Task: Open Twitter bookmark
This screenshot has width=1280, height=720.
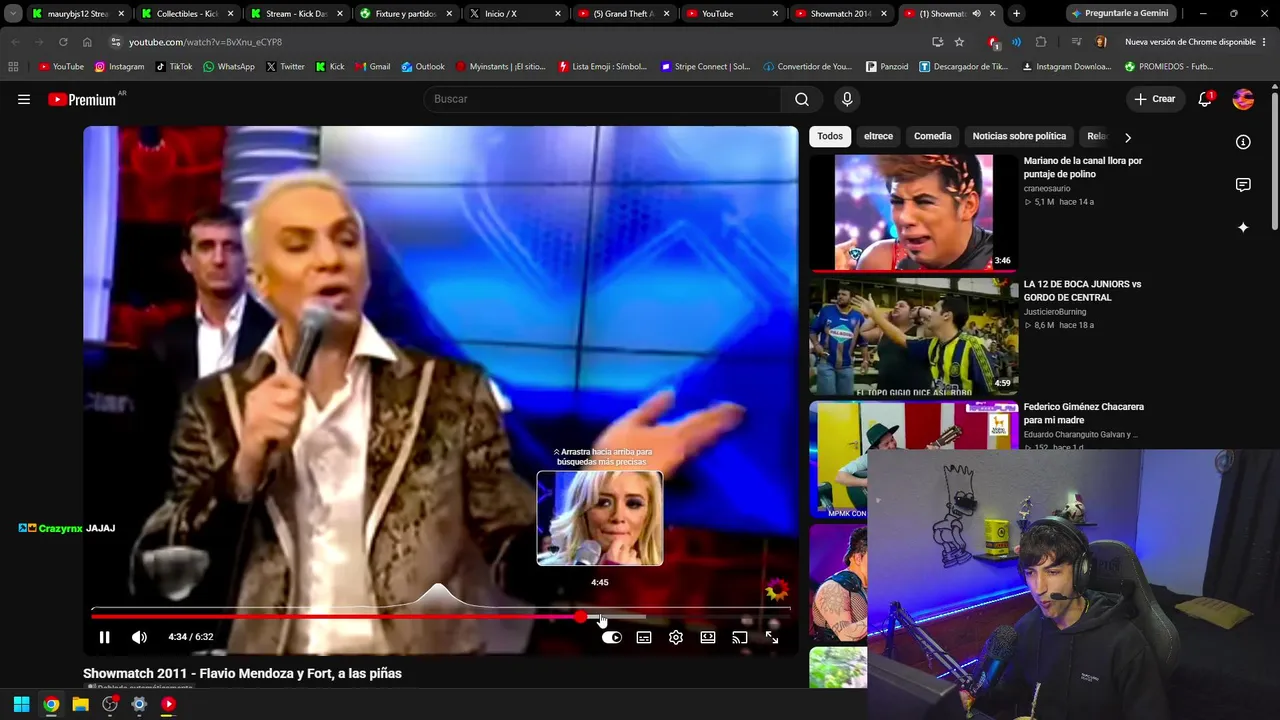Action: (285, 67)
